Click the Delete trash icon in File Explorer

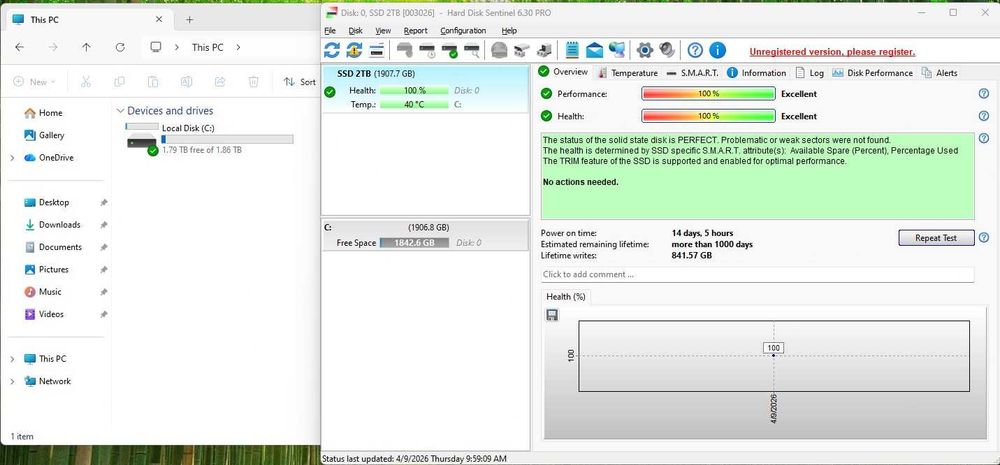click(253, 82)
